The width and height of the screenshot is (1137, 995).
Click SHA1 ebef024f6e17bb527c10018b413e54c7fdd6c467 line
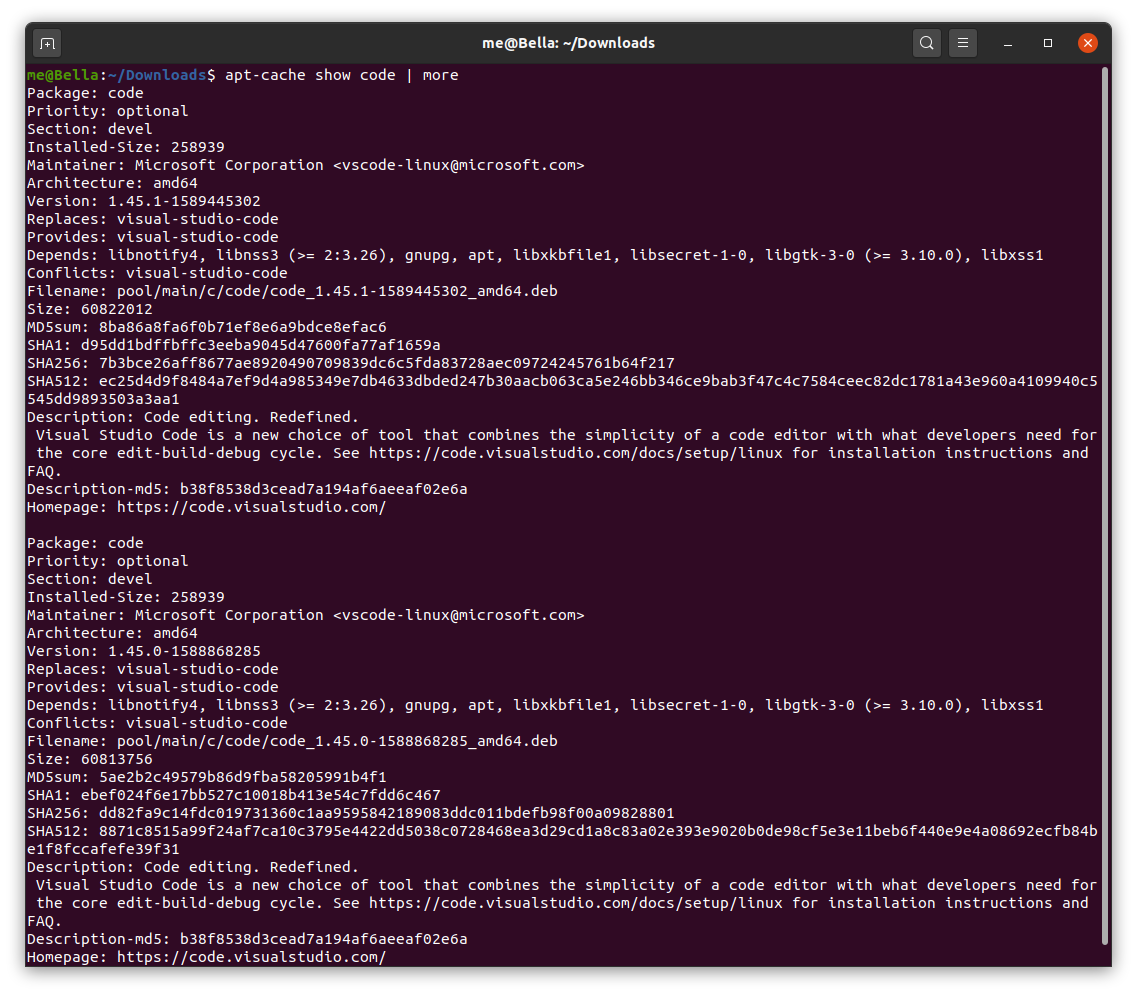[x=233, y=796]
